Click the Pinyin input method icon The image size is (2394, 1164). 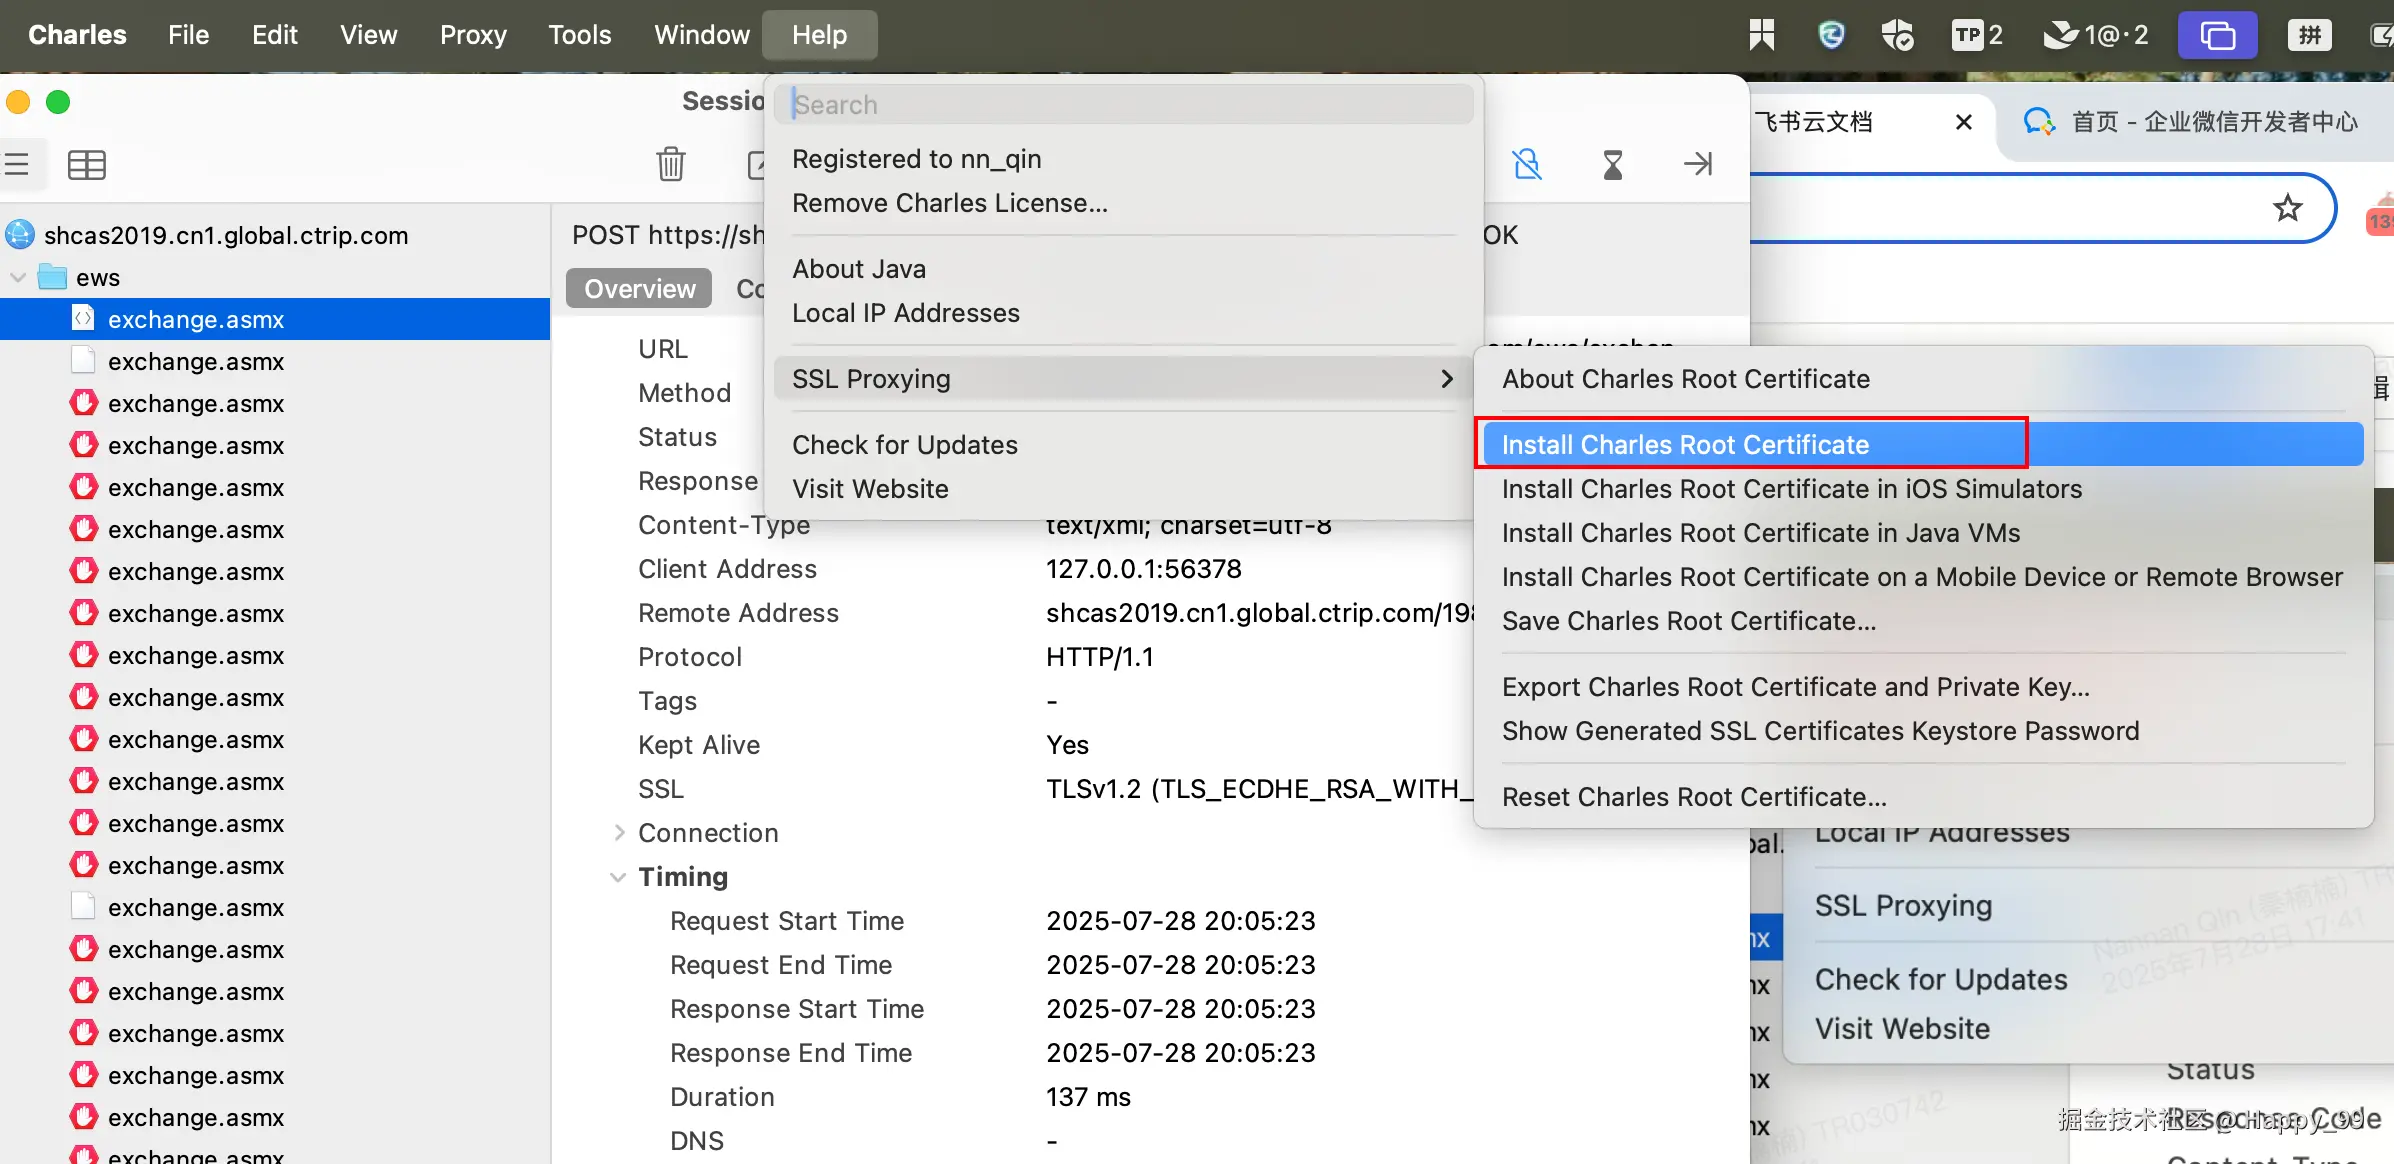tap(2309, 36)
